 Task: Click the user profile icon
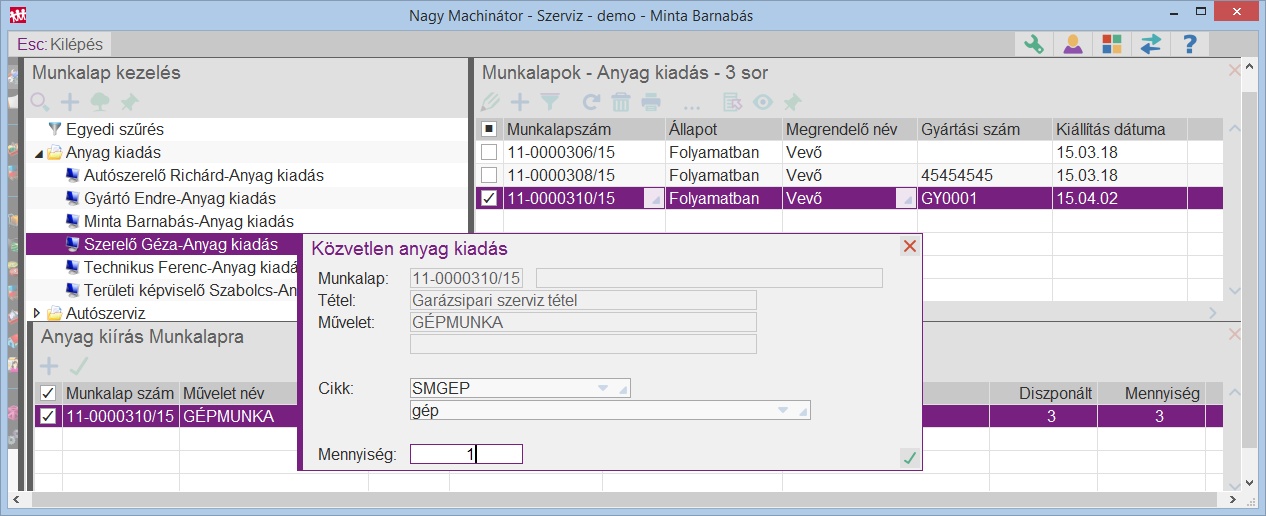point(1073,44)
